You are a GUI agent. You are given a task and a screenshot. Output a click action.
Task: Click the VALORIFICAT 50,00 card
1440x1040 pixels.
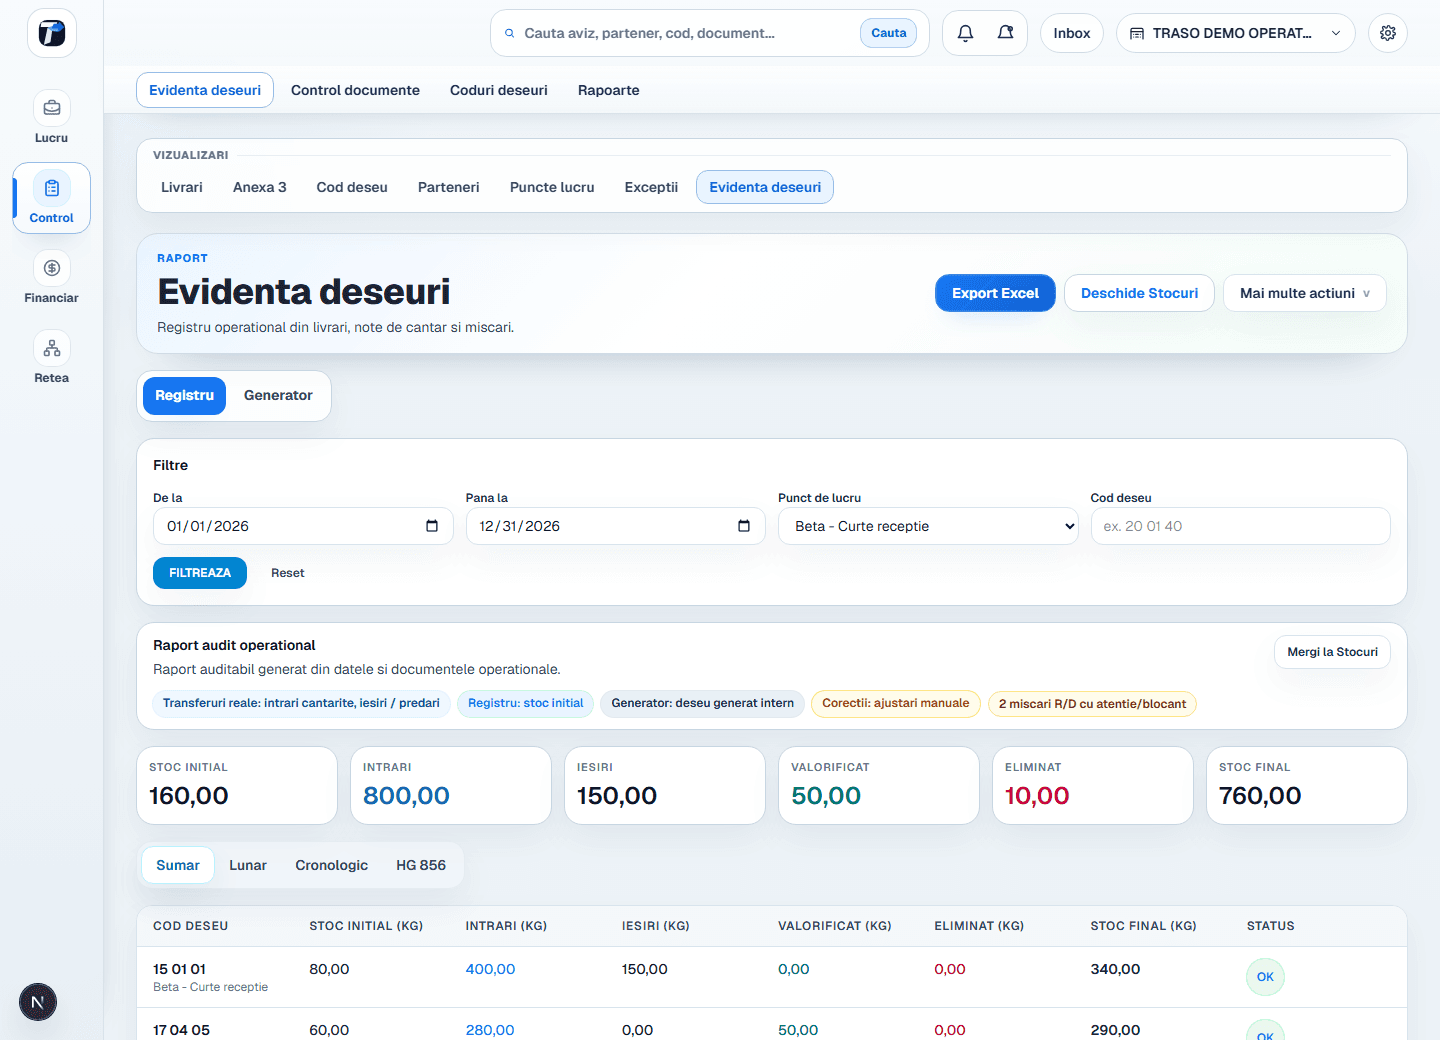pyautogui.click(x=879, y=786)
